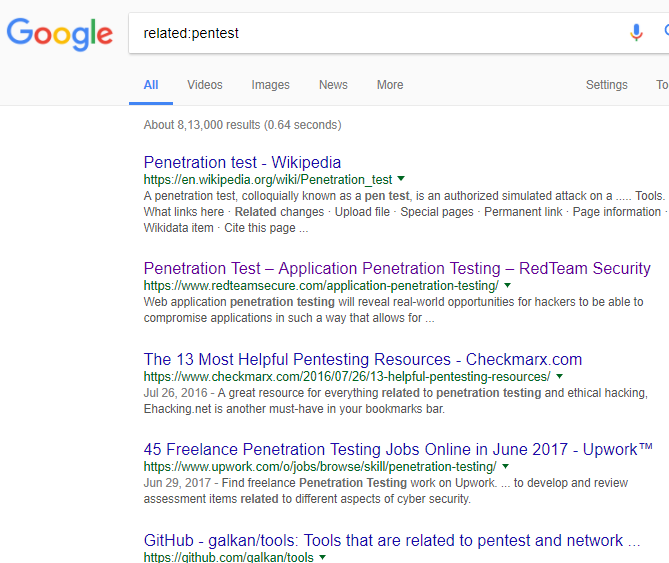Screen dimensions: 669x563
Task: Switch to the Videos tab
Action: 205,85
